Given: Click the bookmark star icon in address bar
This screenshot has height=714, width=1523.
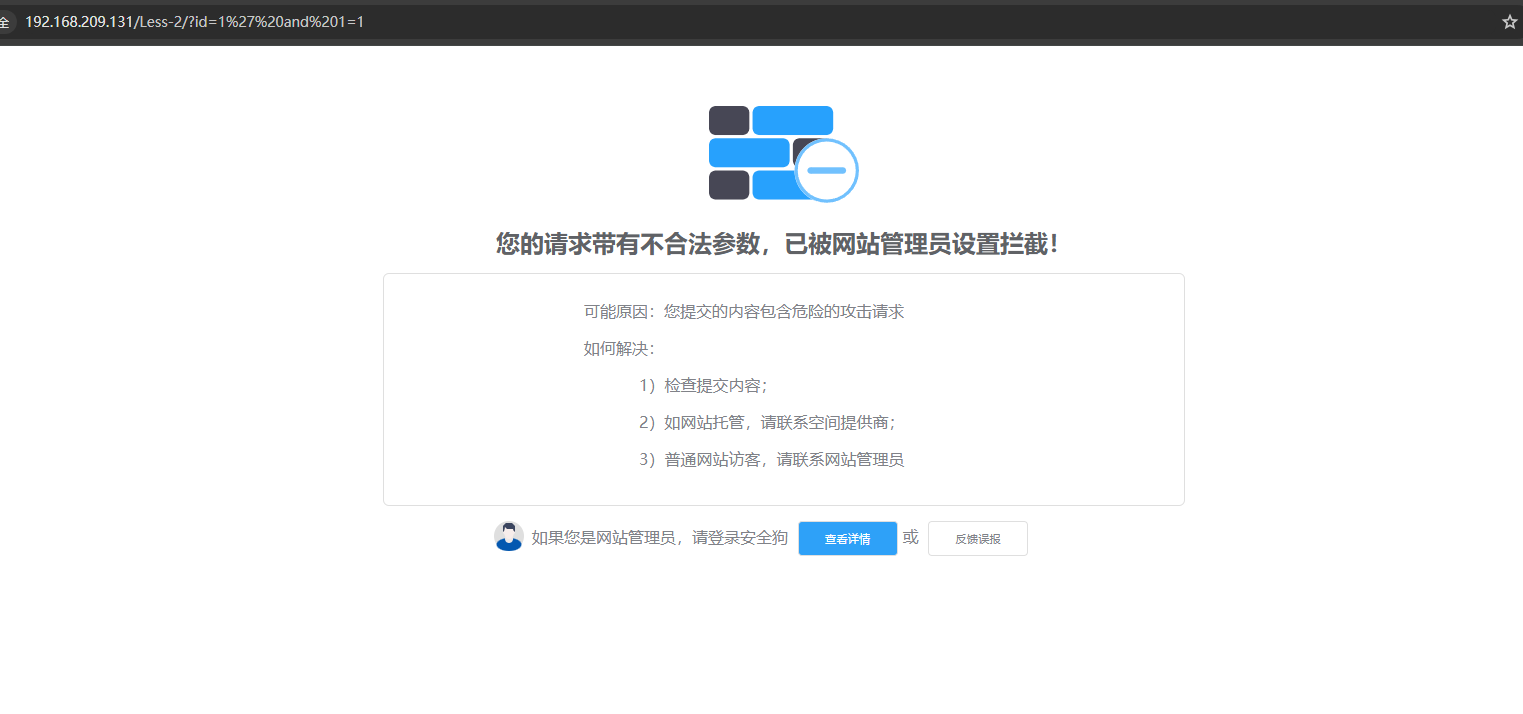Looking at the screenshot, I should click(1509, 22).
